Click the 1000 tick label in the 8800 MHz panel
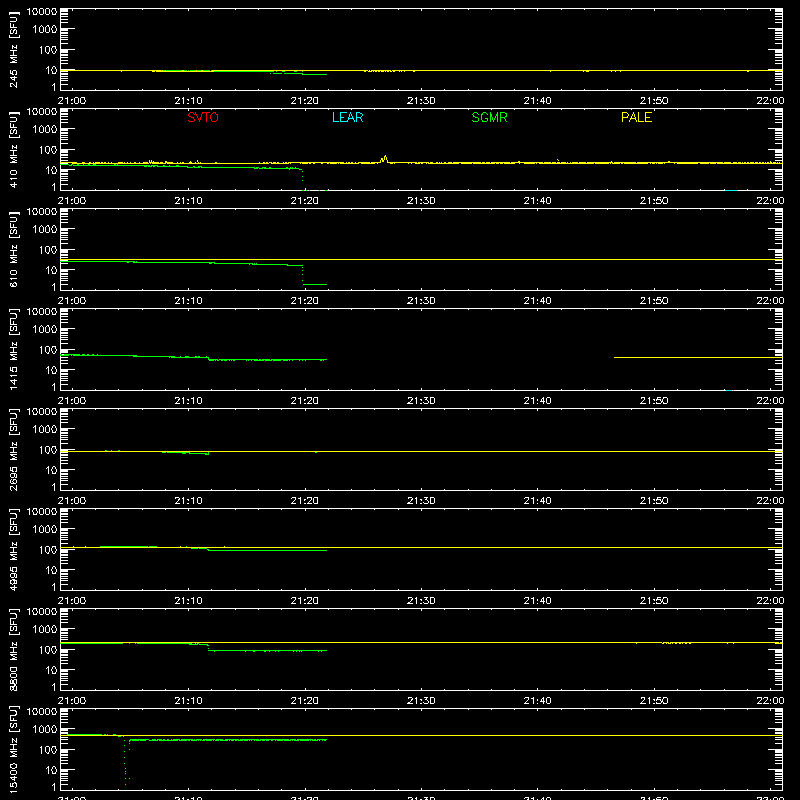The width and height of the screenshot is (800, 800). tap(45, 630)
